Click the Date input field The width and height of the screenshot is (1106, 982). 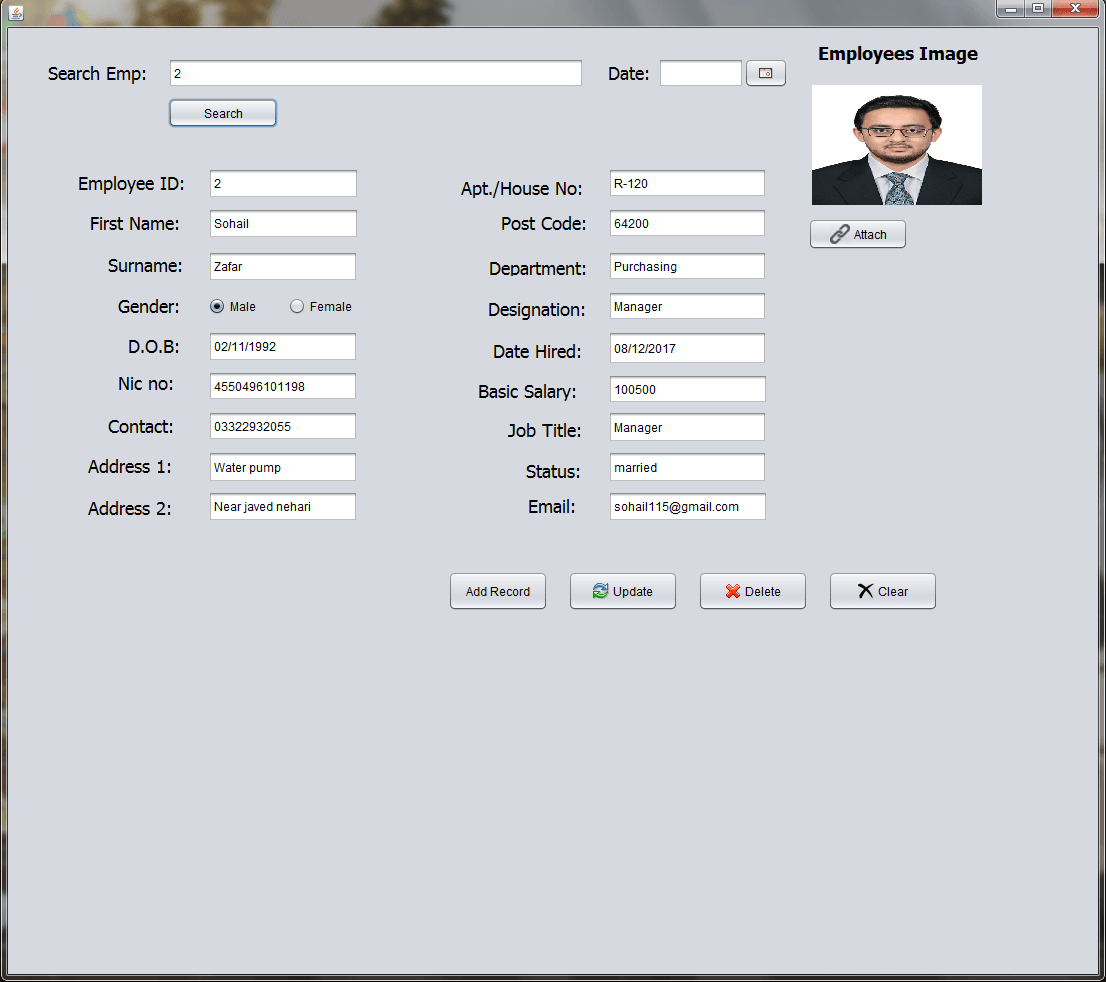[700, 73]
